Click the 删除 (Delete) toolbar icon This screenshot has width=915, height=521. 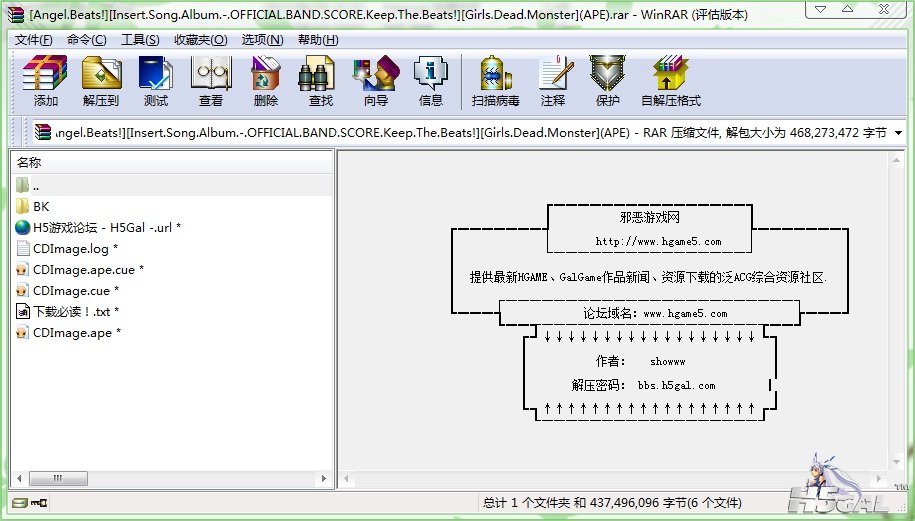266,81
